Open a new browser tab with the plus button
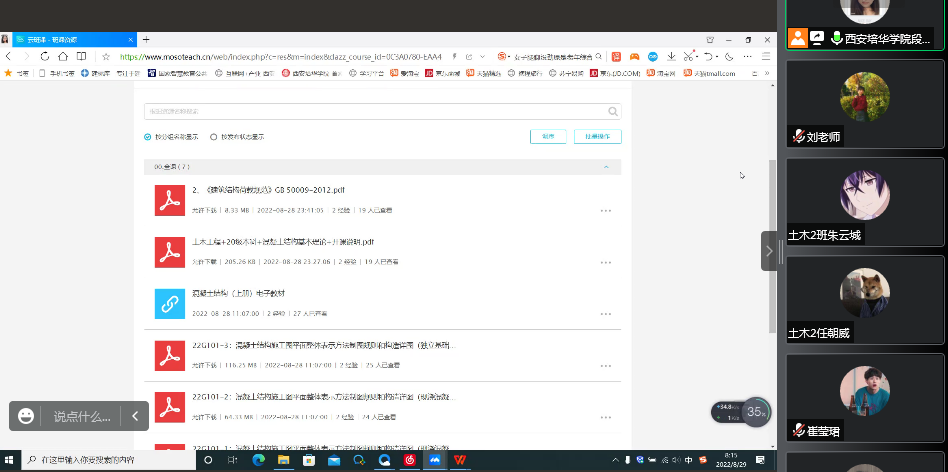This screenshot has width=948, height=472. click(x=146, y=39)
